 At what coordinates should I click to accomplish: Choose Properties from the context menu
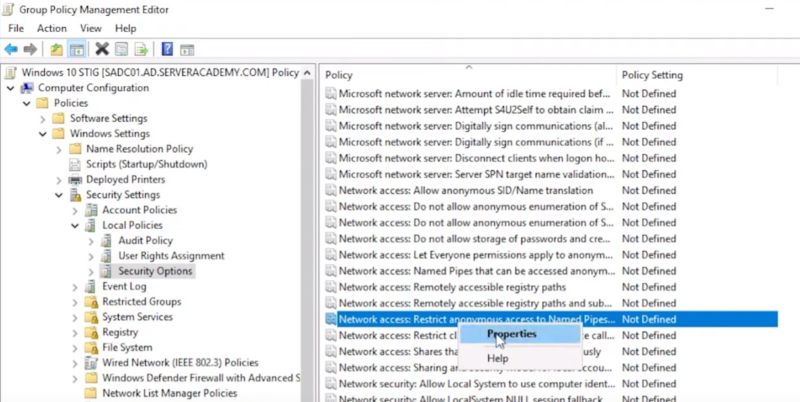pos(511,334)
